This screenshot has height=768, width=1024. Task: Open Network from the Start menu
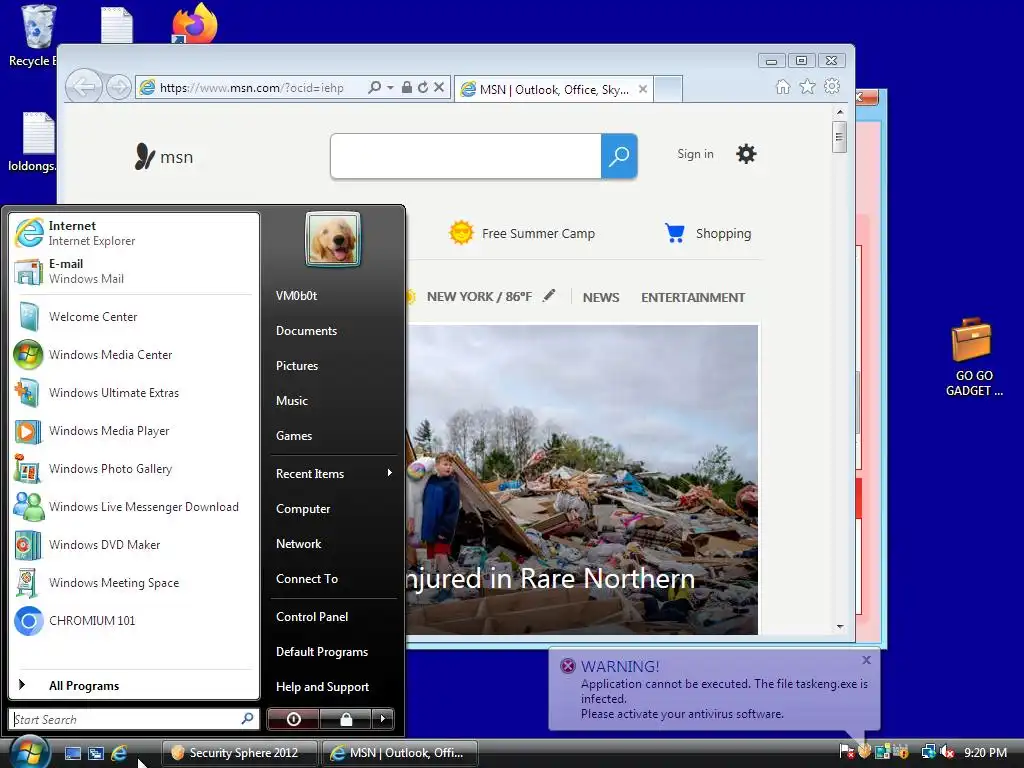pos(333,544)
